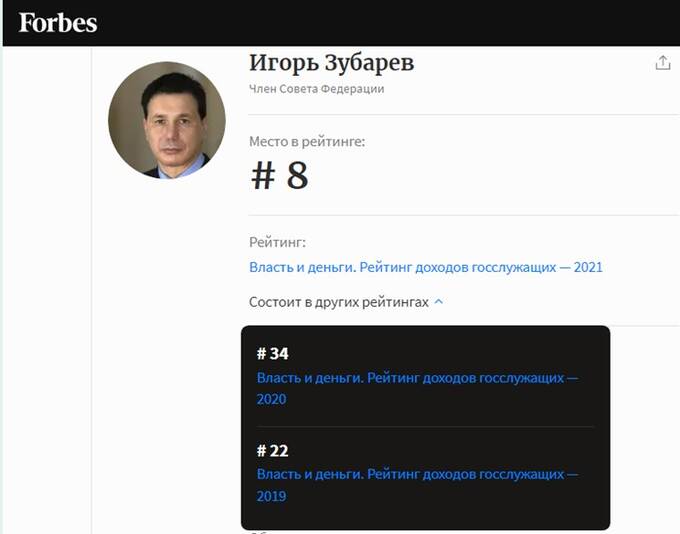
Task: Click the blue chevron next to других рейтингах
Action: (438, 301)
